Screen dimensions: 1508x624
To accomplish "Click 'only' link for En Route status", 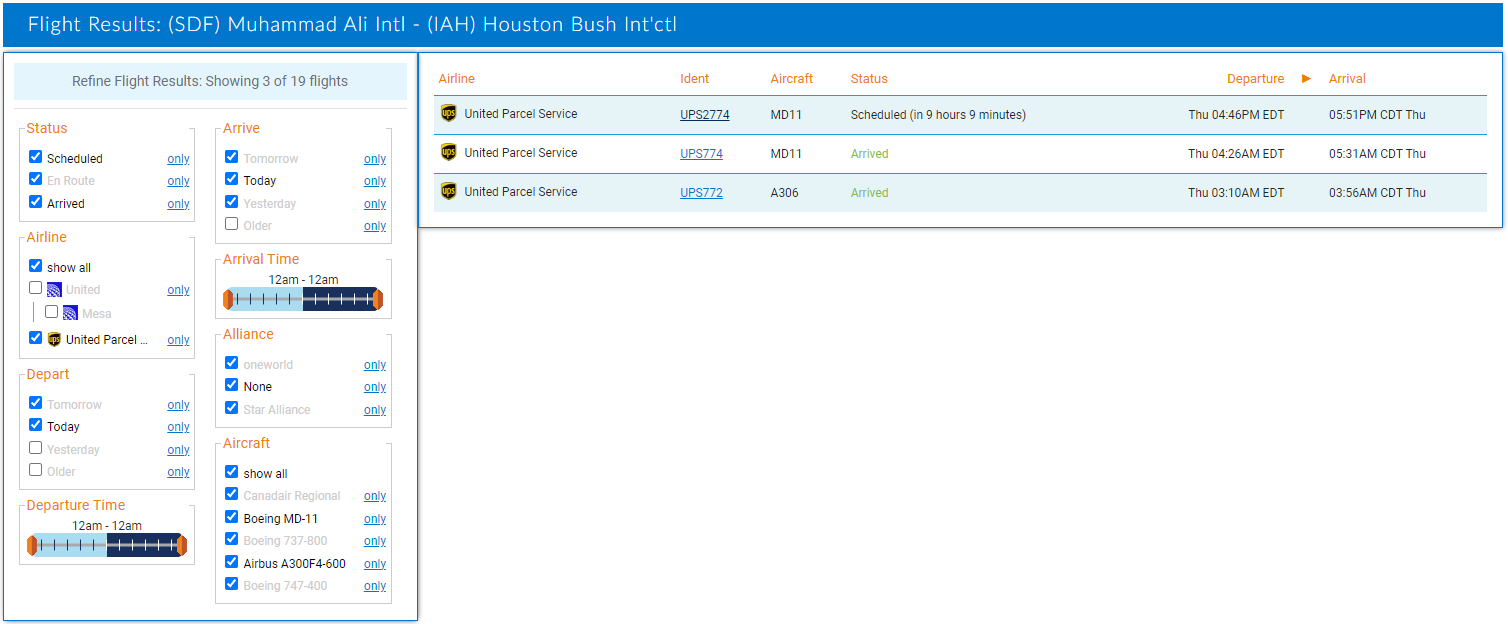I will click(178, 181).
